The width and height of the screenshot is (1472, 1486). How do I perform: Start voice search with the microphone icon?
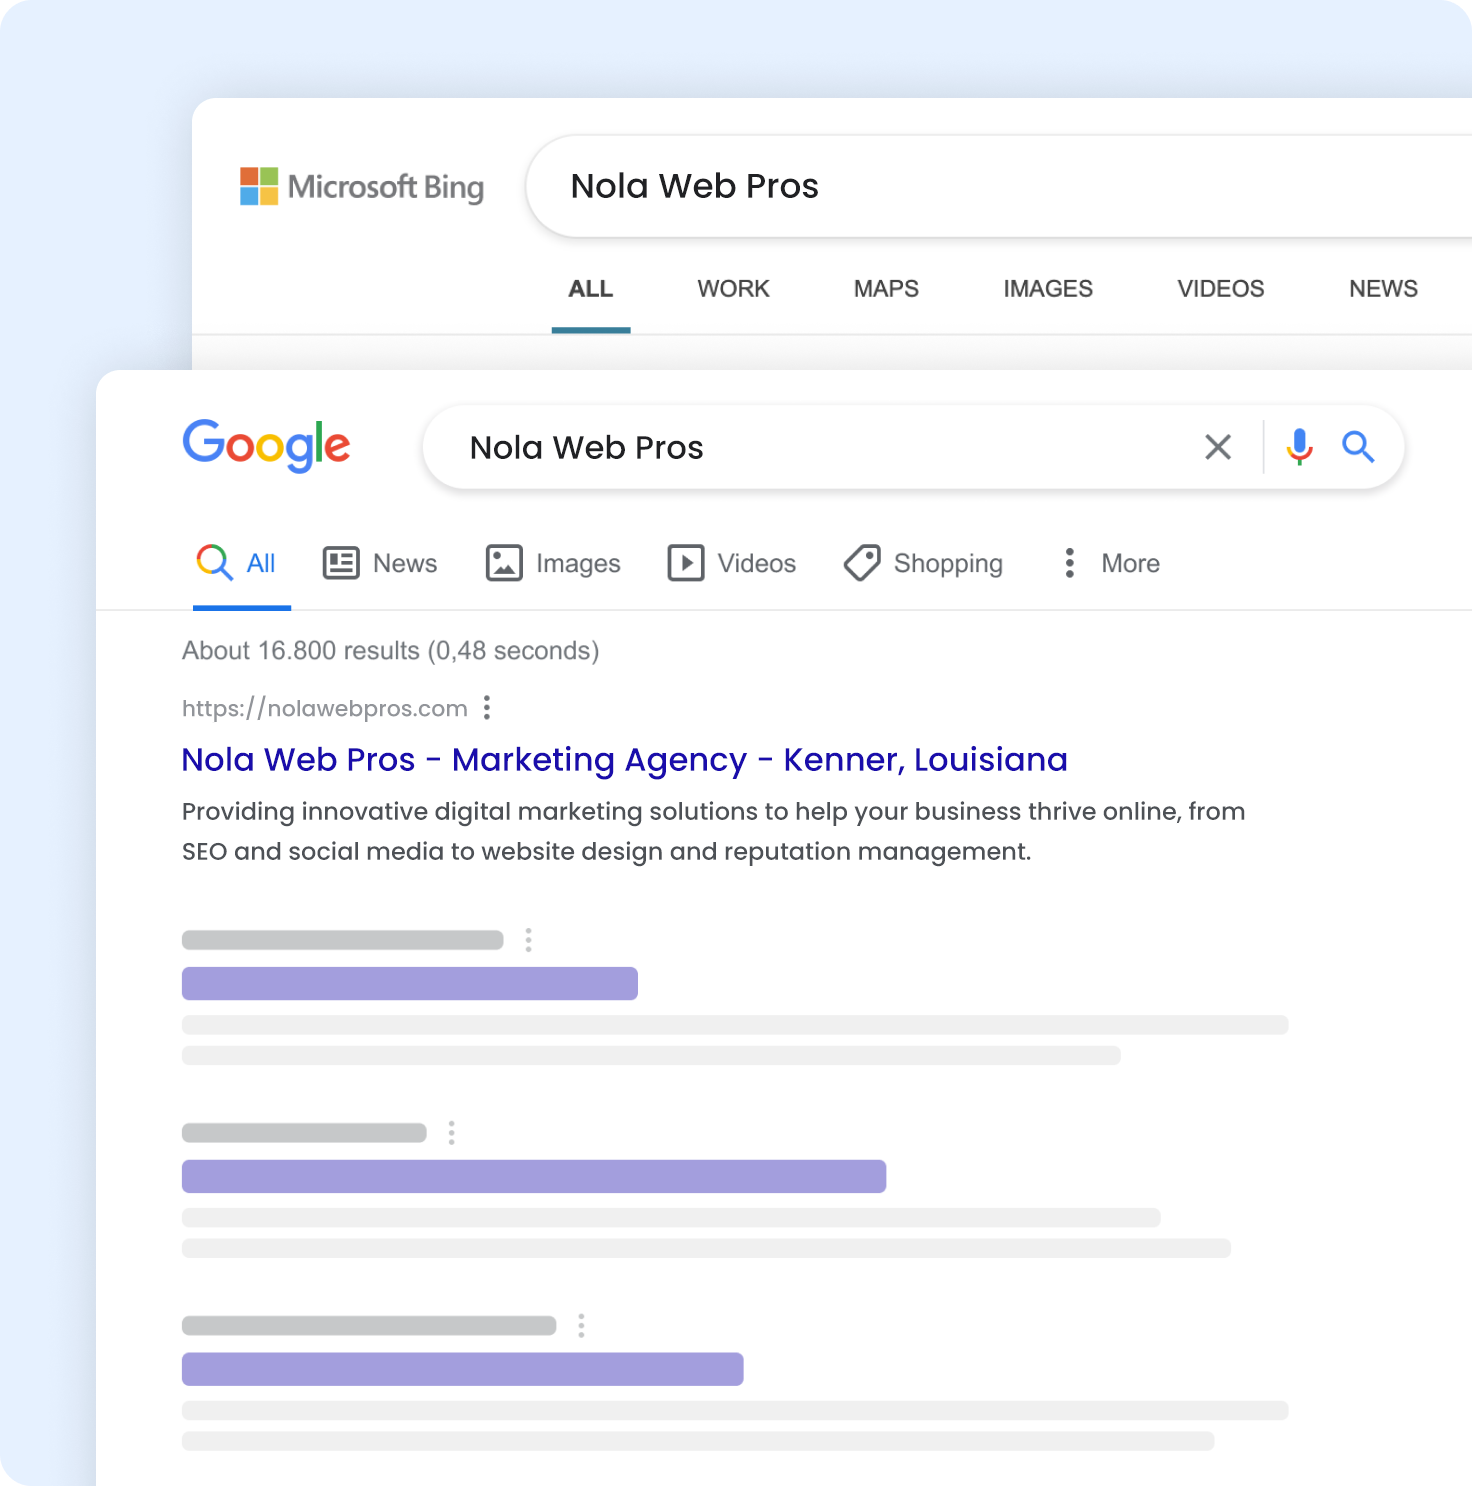(1299, 447)
